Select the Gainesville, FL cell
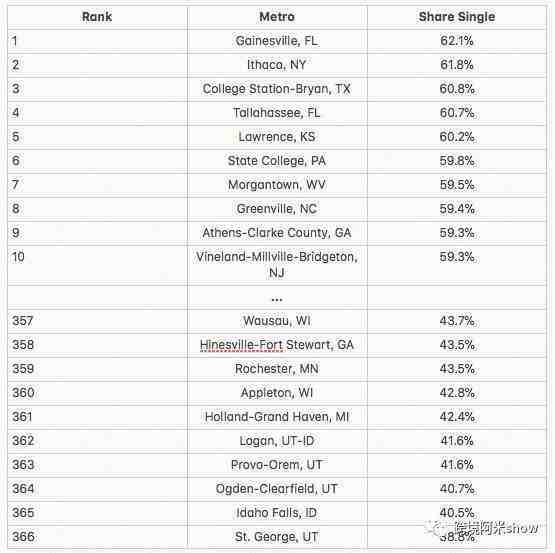The image size is (555, 553). pyautogui.click(x=277, y=41)
